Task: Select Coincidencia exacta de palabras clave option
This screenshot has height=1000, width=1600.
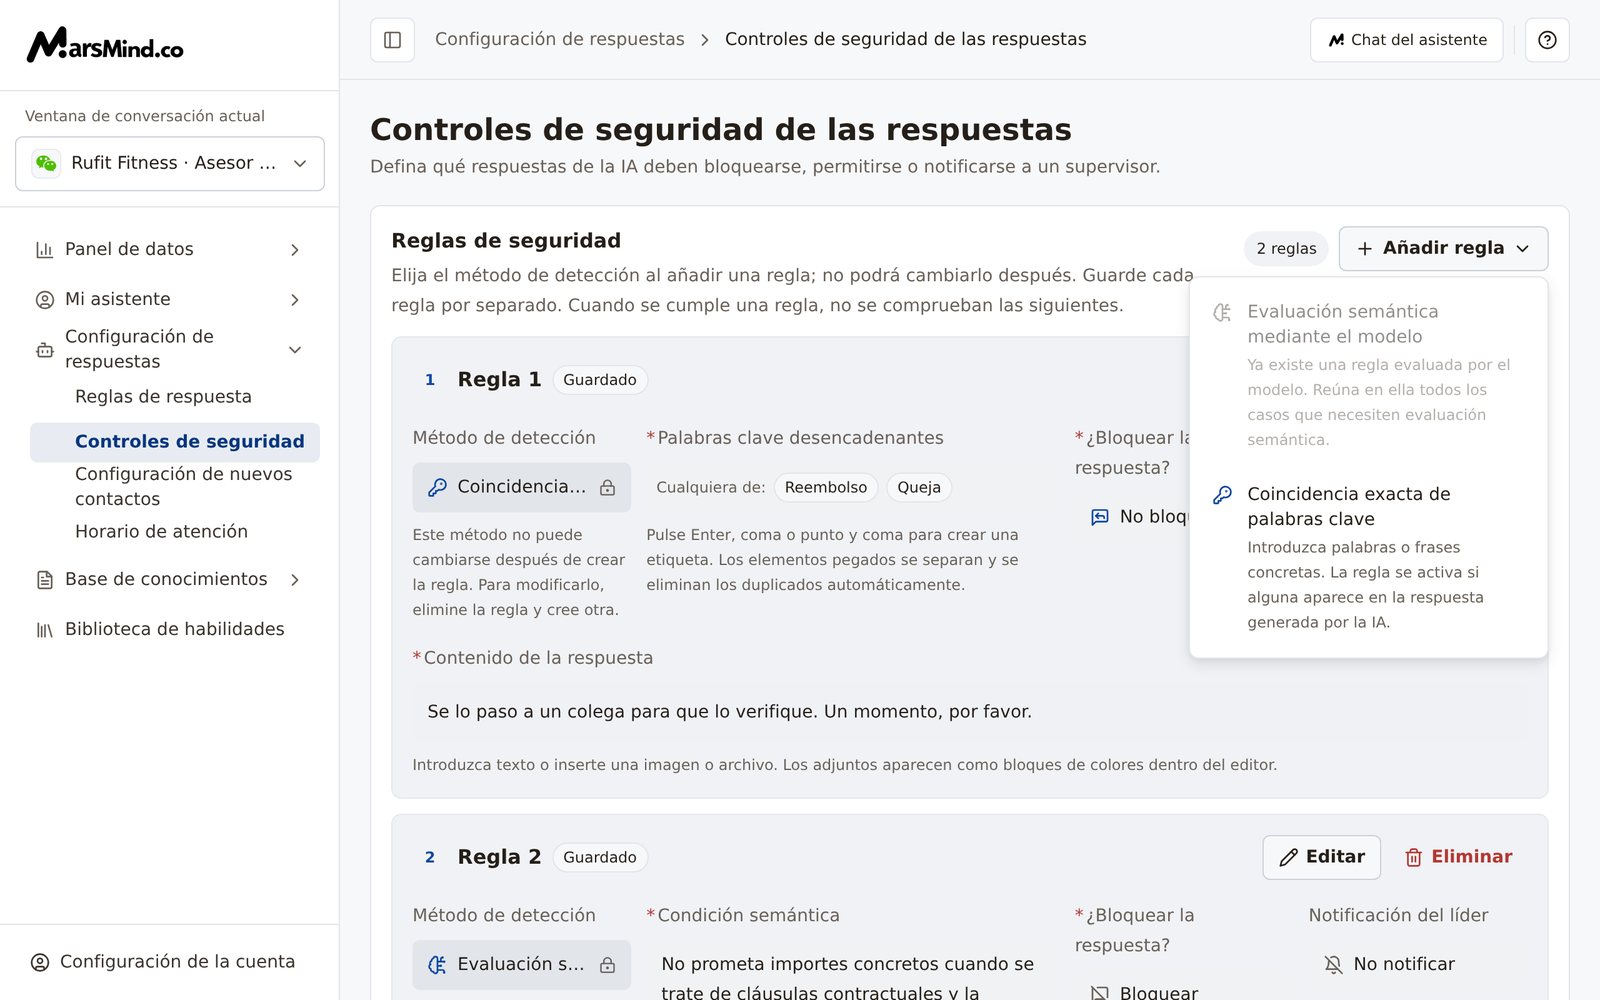Action: (x=1368, y=557)
